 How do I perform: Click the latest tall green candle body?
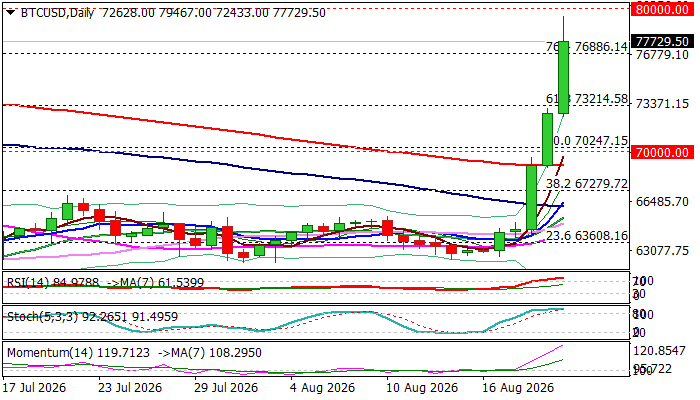tap(563, 77)
